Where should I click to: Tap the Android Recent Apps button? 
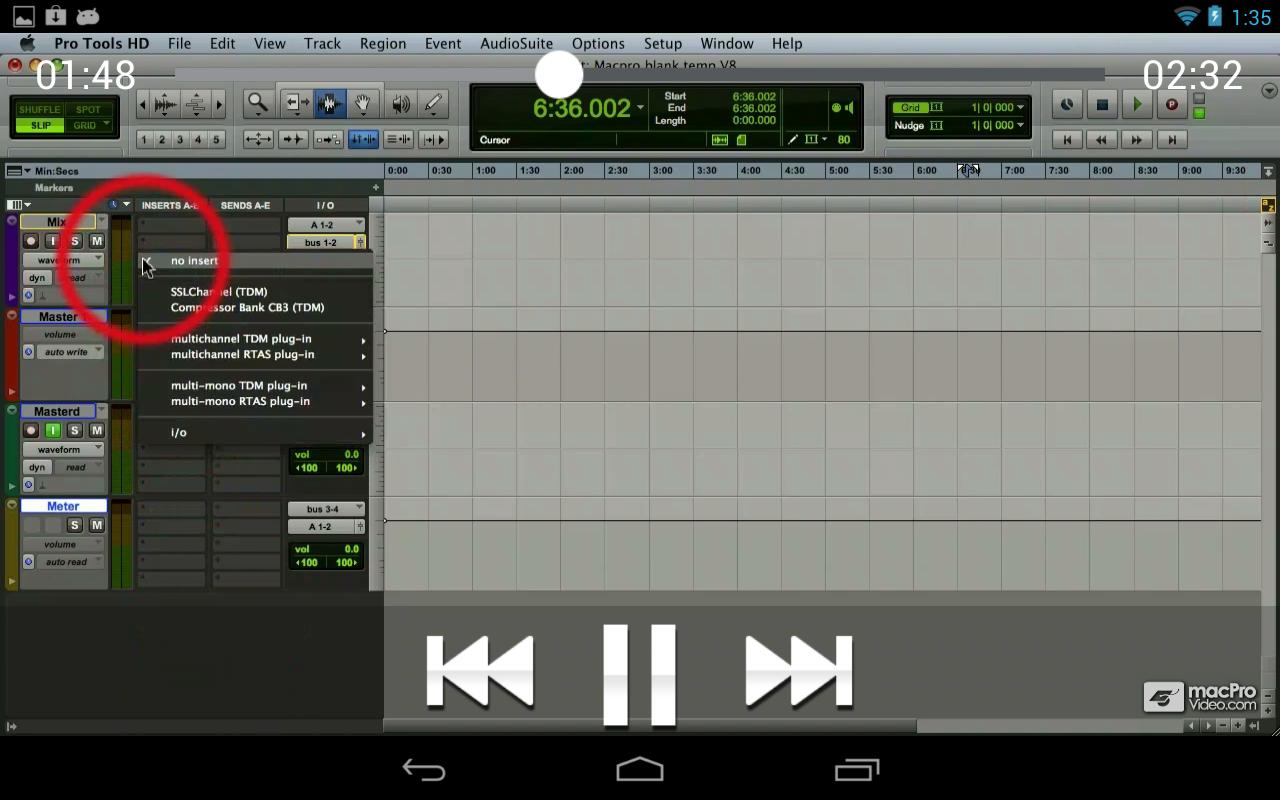tap(857, 769)
